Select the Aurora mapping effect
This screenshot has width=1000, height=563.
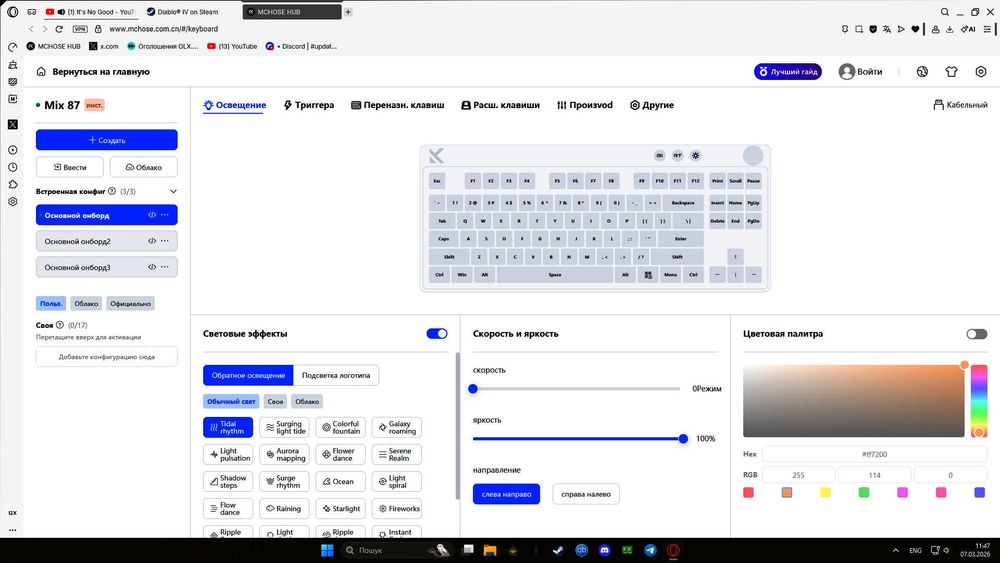pos(284,455)
